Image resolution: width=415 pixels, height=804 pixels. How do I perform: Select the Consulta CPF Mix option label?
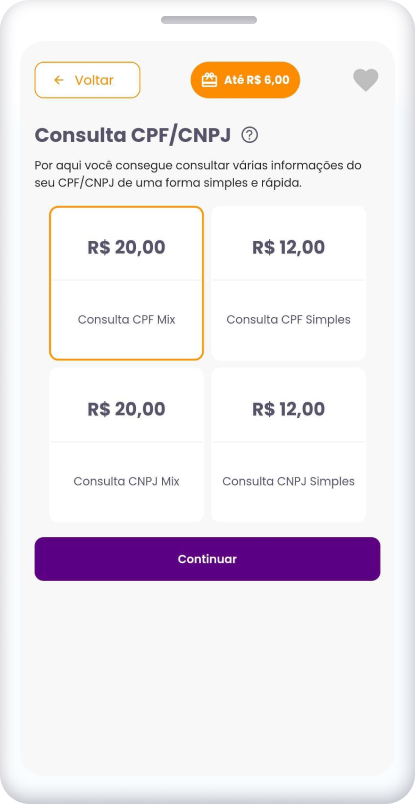127,319
